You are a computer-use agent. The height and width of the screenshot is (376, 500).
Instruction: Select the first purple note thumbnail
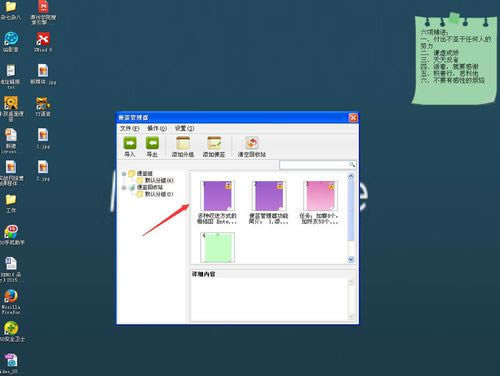217,196
